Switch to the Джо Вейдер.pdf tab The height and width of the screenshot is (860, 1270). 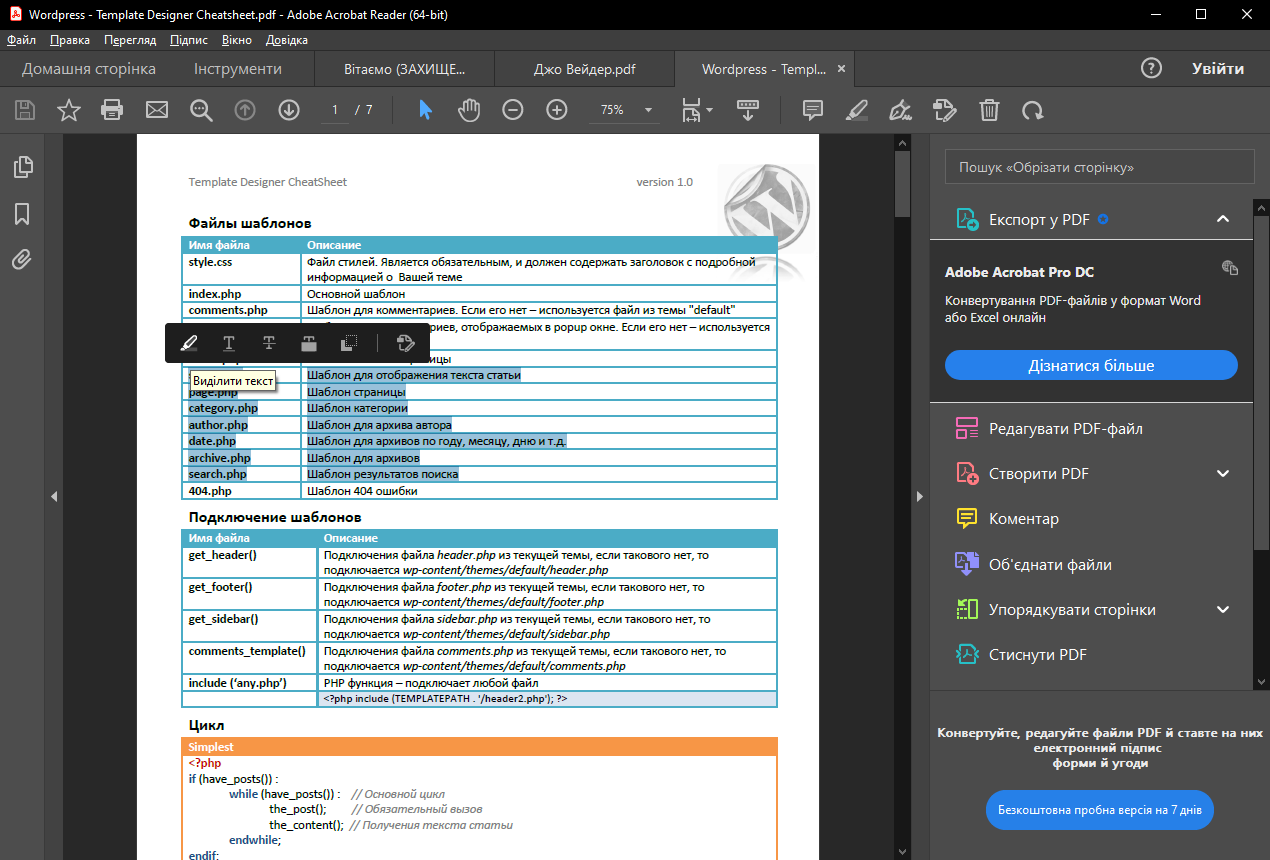[x=584, y=69]
